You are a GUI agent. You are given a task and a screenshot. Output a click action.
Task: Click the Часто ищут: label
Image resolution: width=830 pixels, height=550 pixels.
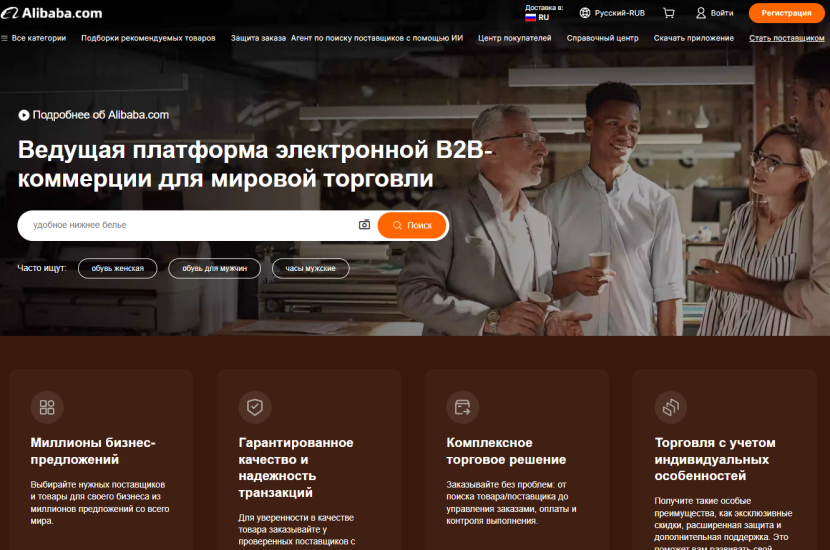(x=42, y=268)
